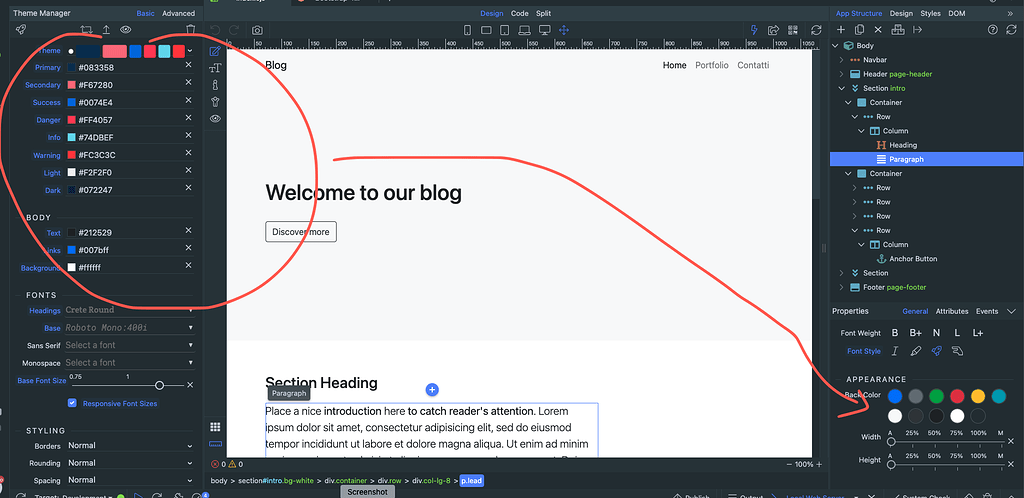Enable Responsive Font Sizes checkbox

[x=72, y=403]
